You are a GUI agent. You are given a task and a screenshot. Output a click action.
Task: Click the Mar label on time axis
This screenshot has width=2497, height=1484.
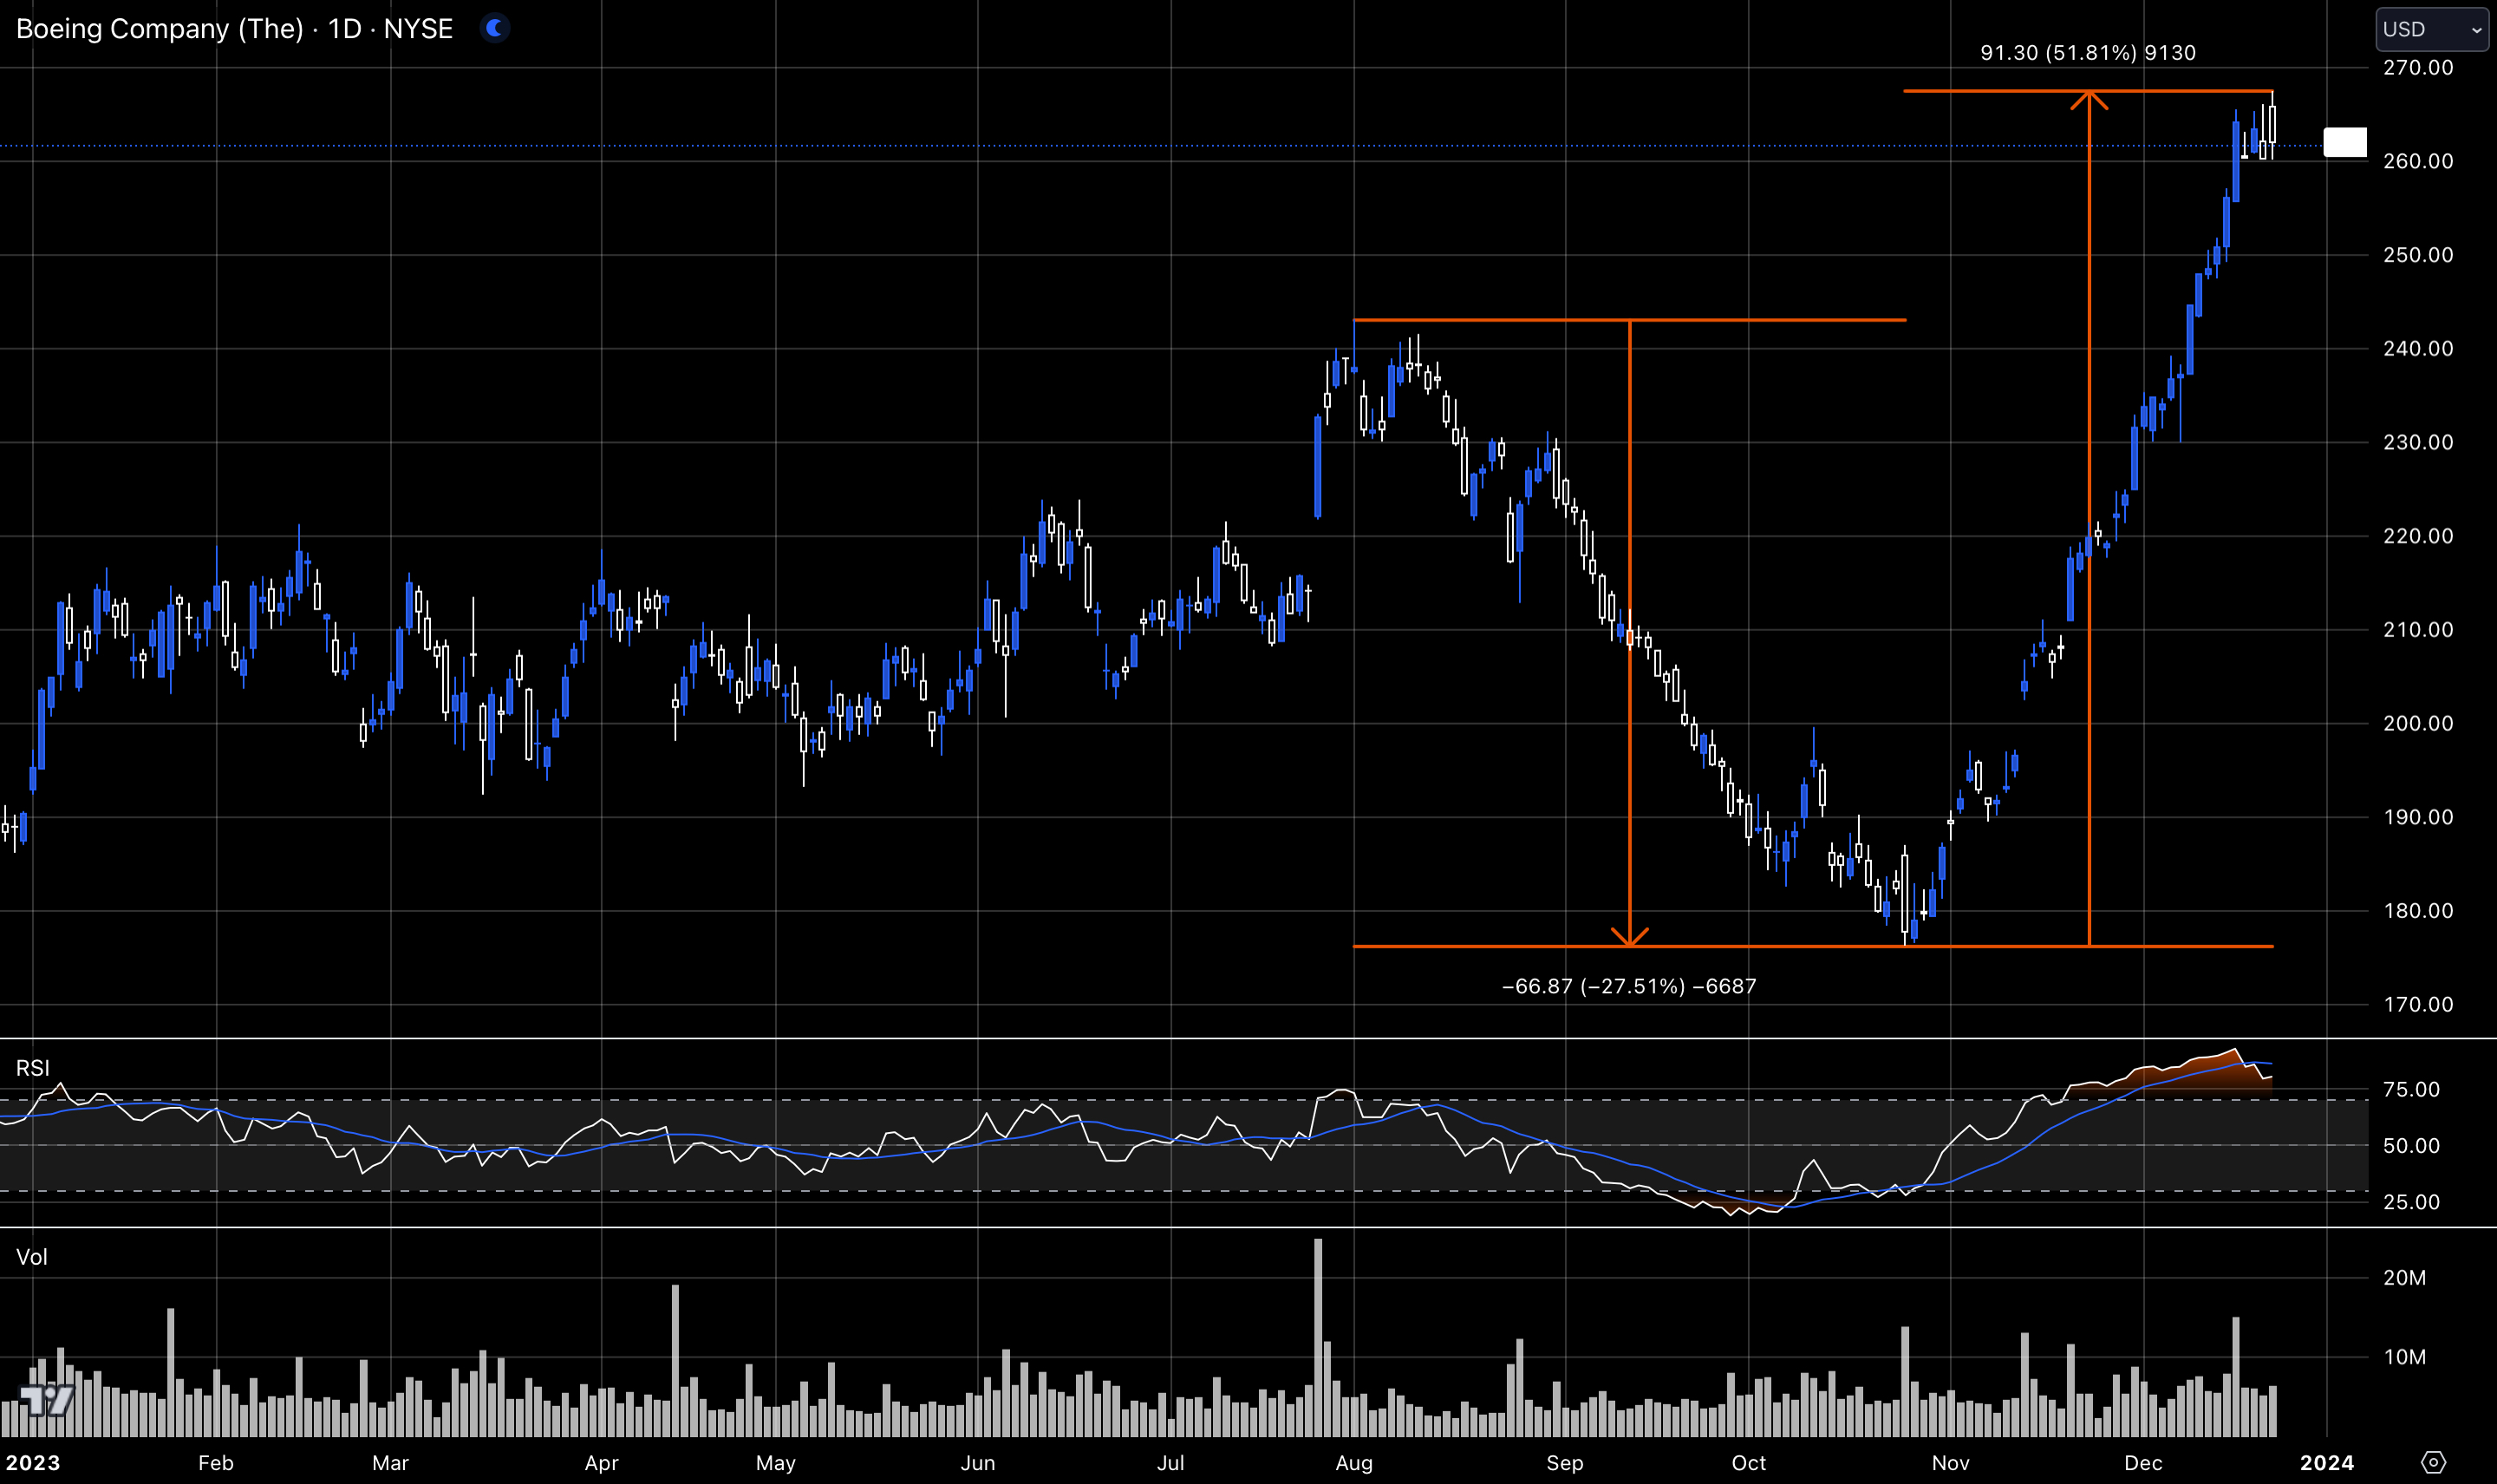390,1463
